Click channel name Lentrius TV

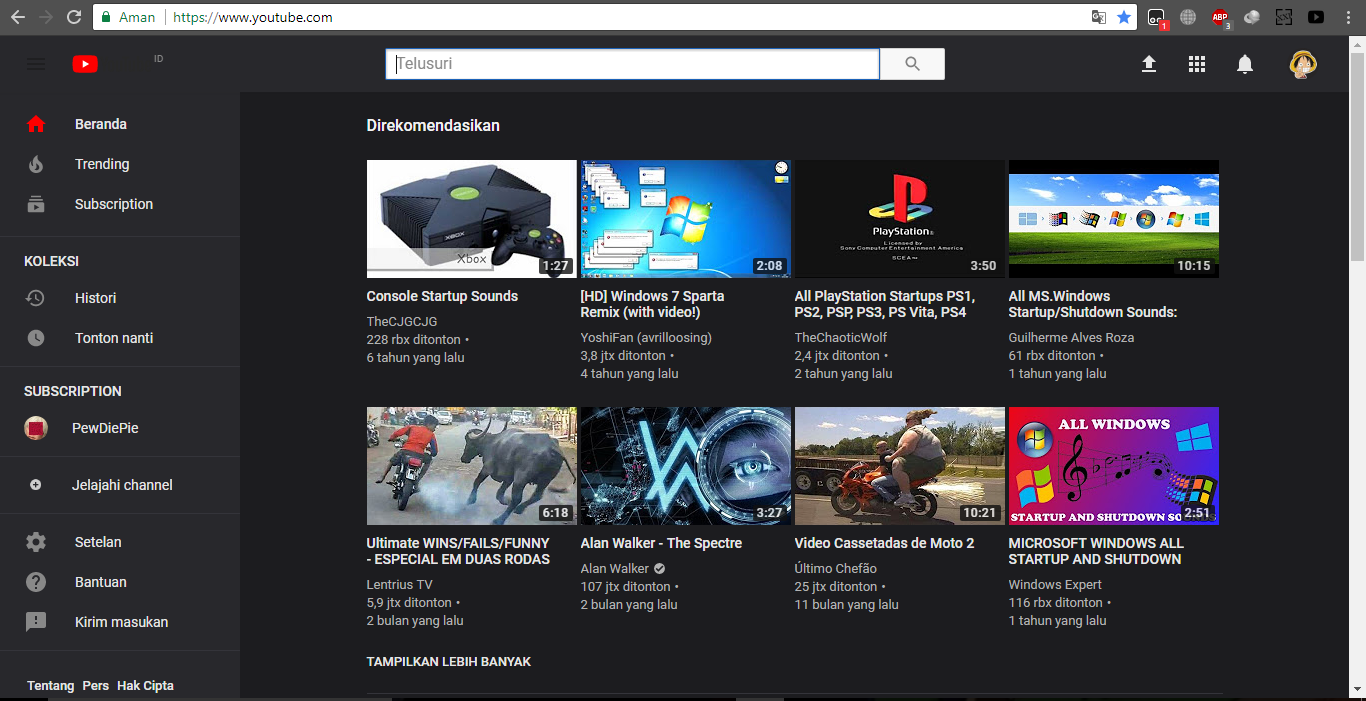(x=399, y=584)
